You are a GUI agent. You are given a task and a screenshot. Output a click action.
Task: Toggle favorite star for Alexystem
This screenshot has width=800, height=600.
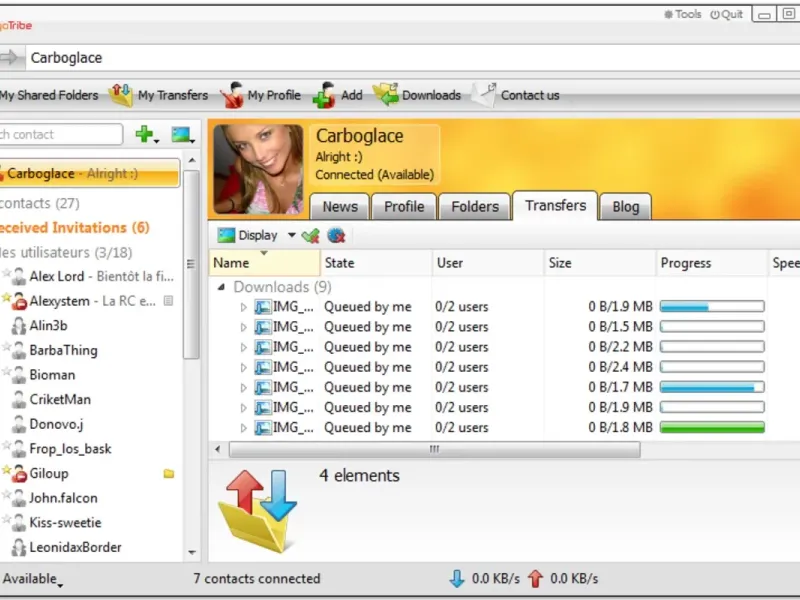click(x=6, y=296)
